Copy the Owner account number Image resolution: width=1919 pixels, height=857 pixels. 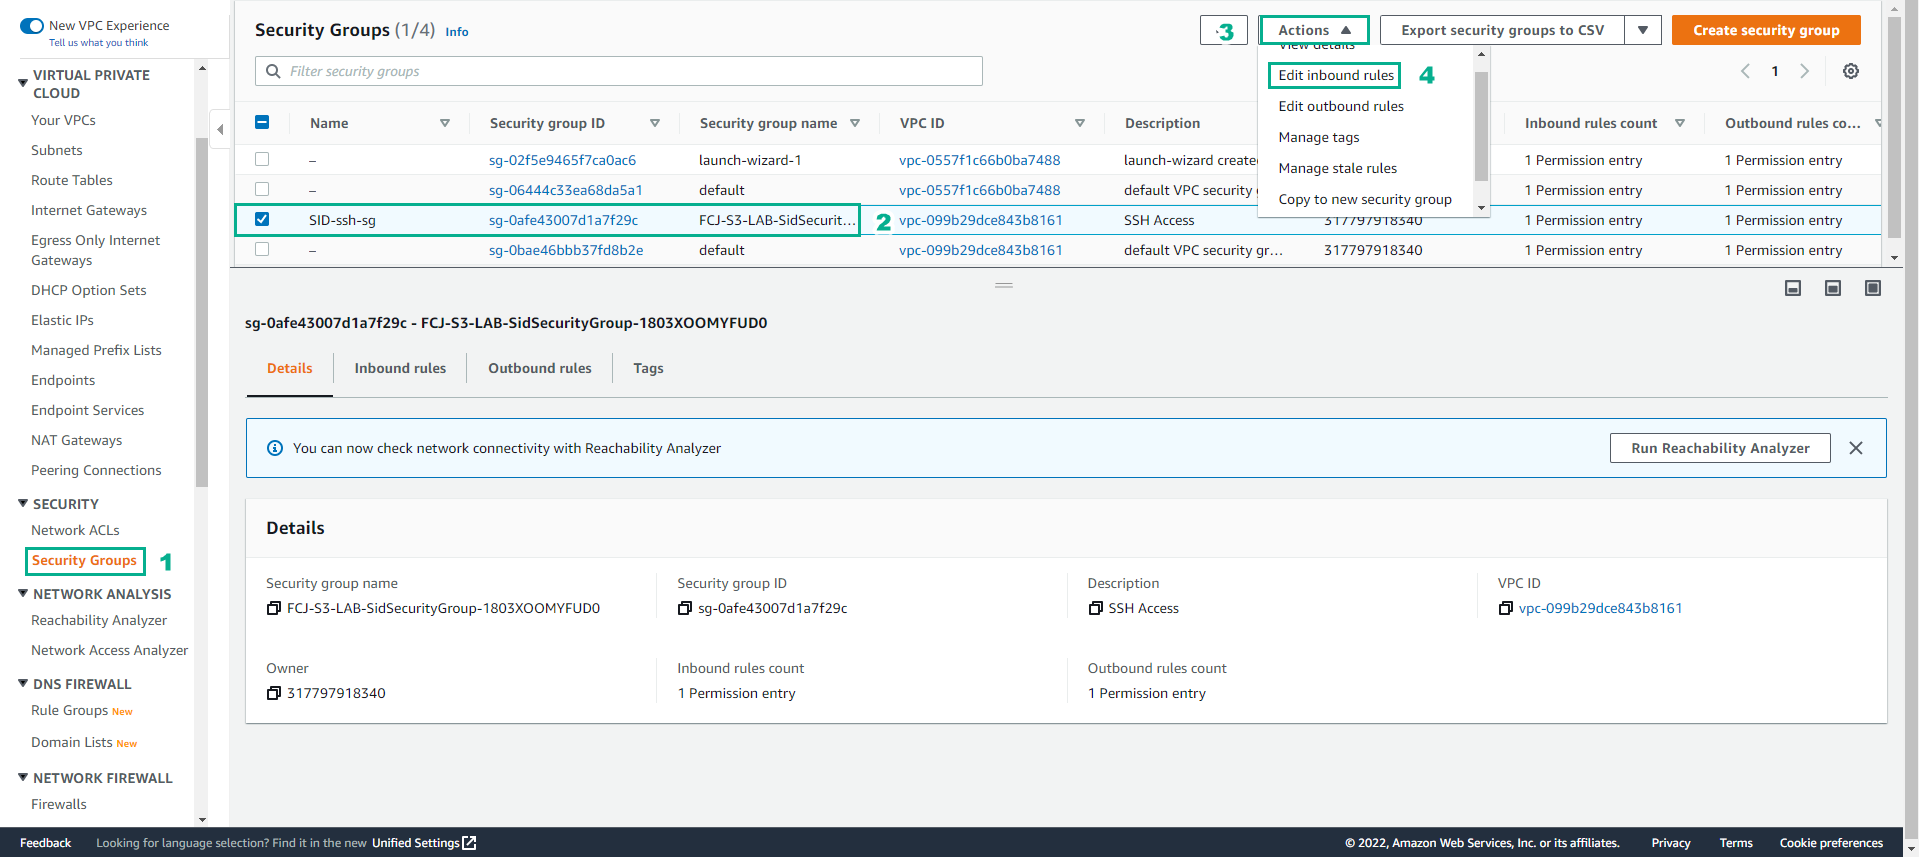[x=274, y=693]
